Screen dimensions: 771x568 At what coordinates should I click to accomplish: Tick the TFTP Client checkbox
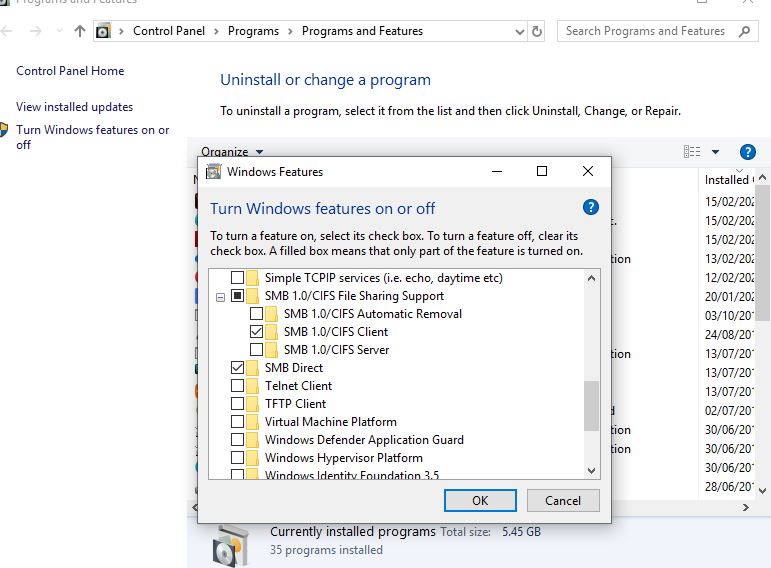(x=237, y=404)
